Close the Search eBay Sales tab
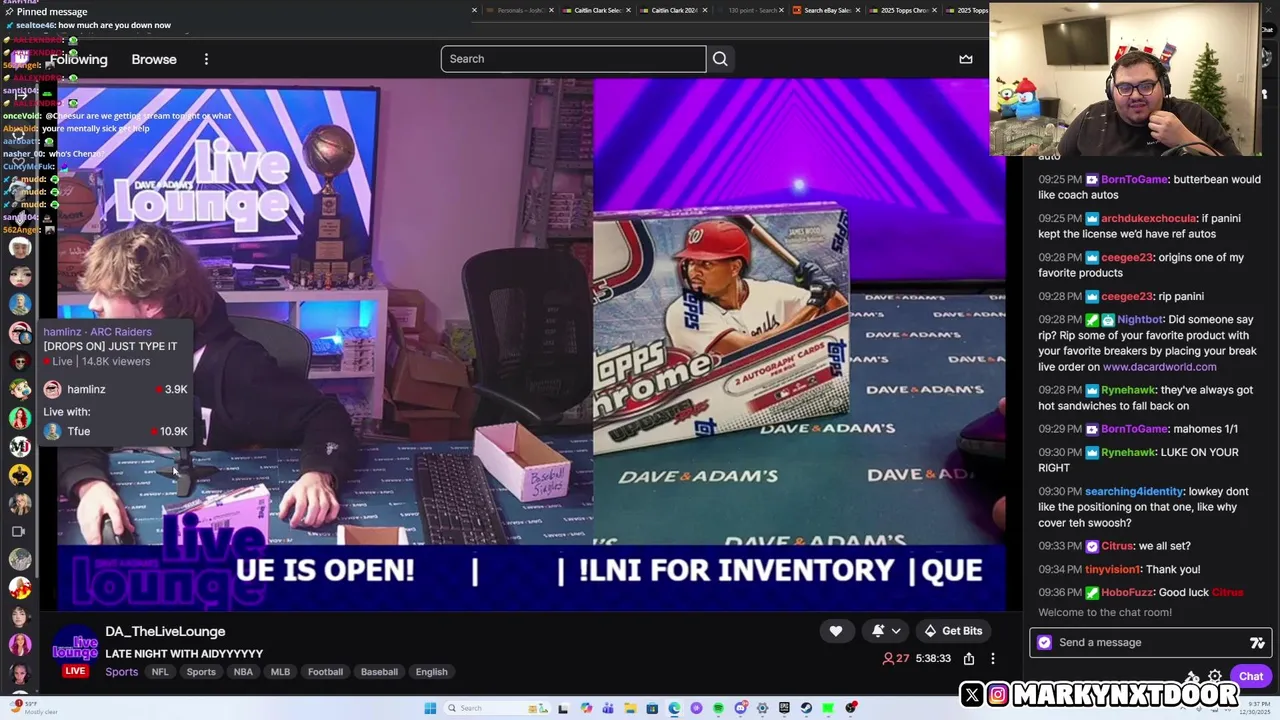This screenshot has width=1280, height=720. tap(857, 10)
